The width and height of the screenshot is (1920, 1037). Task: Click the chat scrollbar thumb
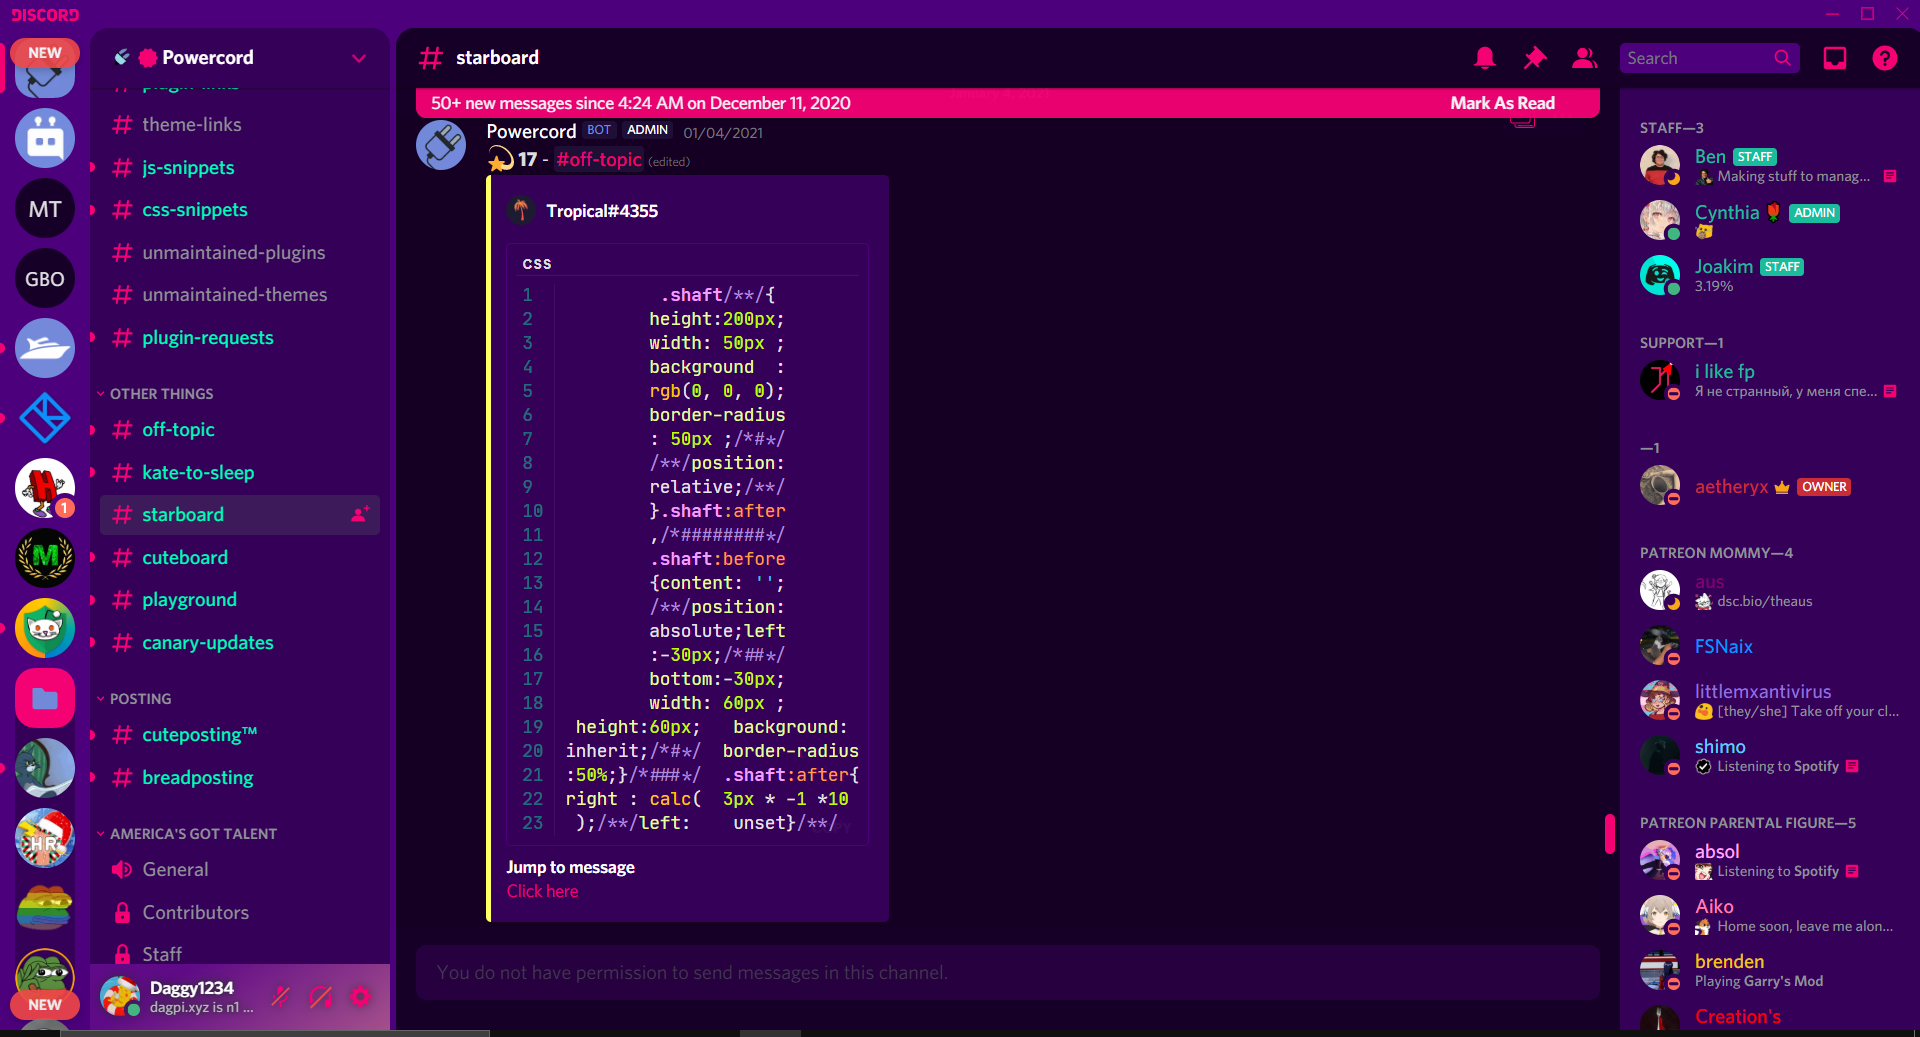click(x=1610, y=833)
